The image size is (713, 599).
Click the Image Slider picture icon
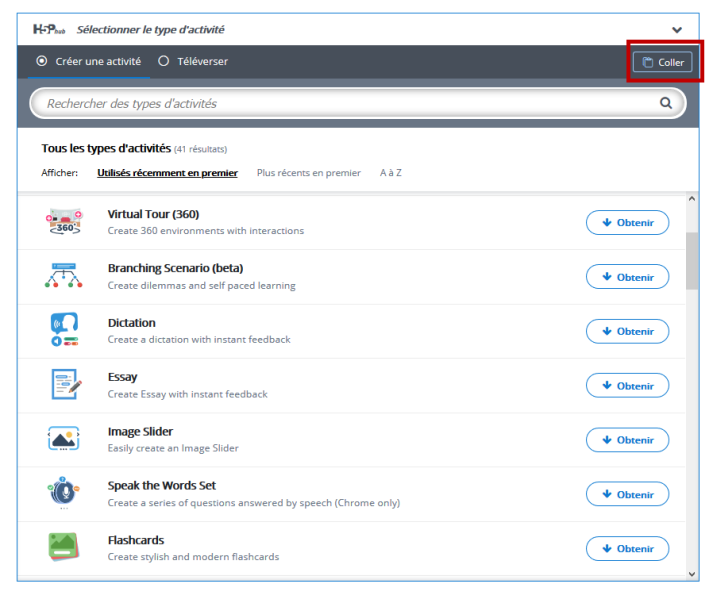[64, 438]
